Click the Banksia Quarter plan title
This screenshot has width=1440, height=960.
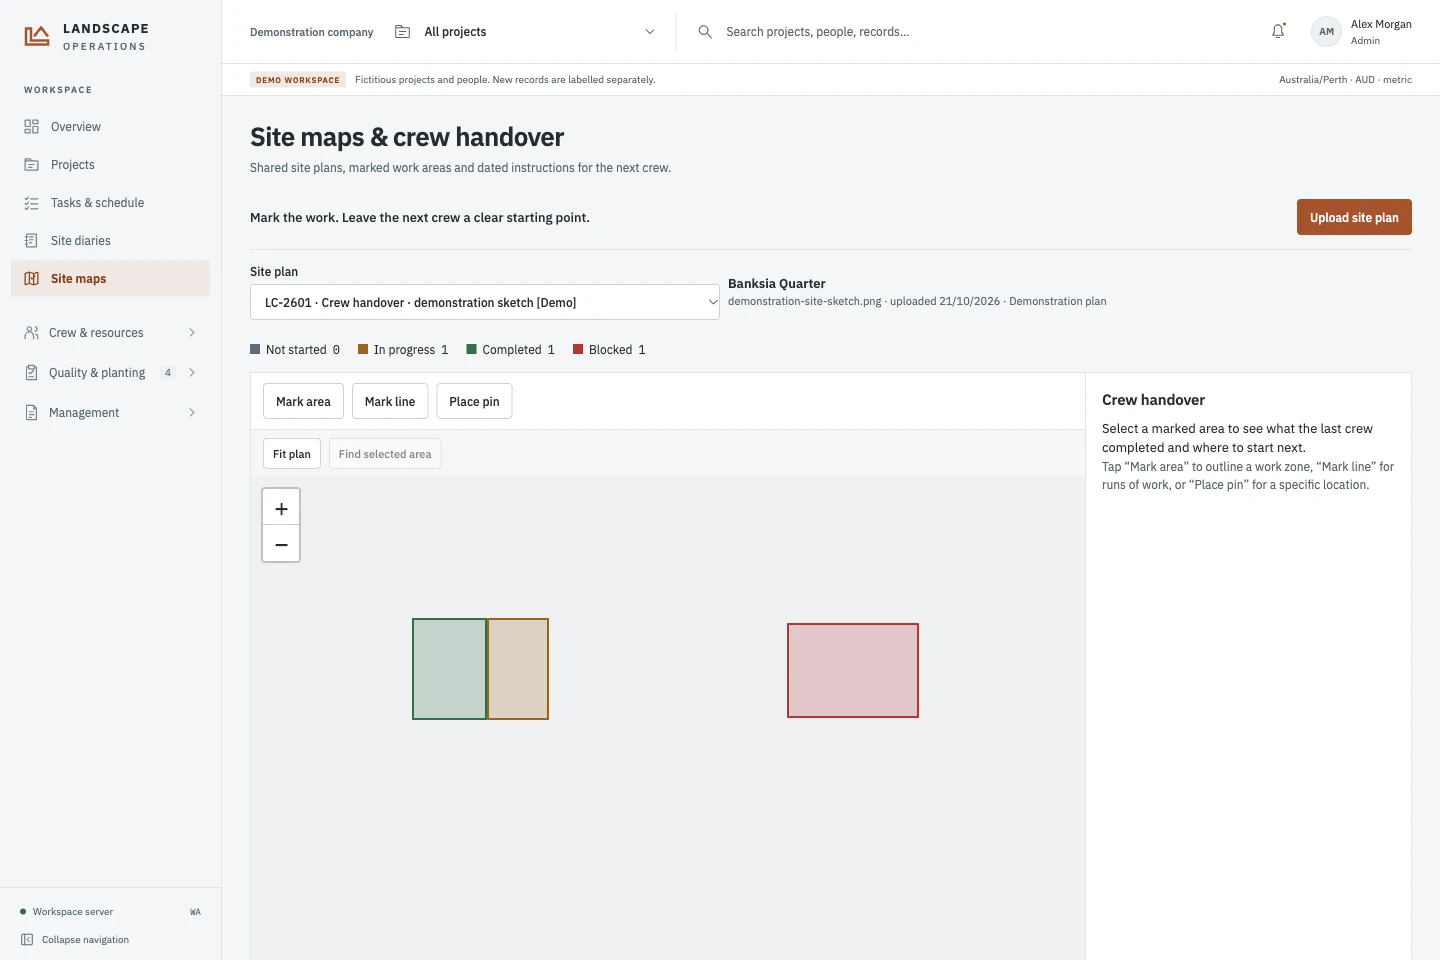[x=777, y=284]
